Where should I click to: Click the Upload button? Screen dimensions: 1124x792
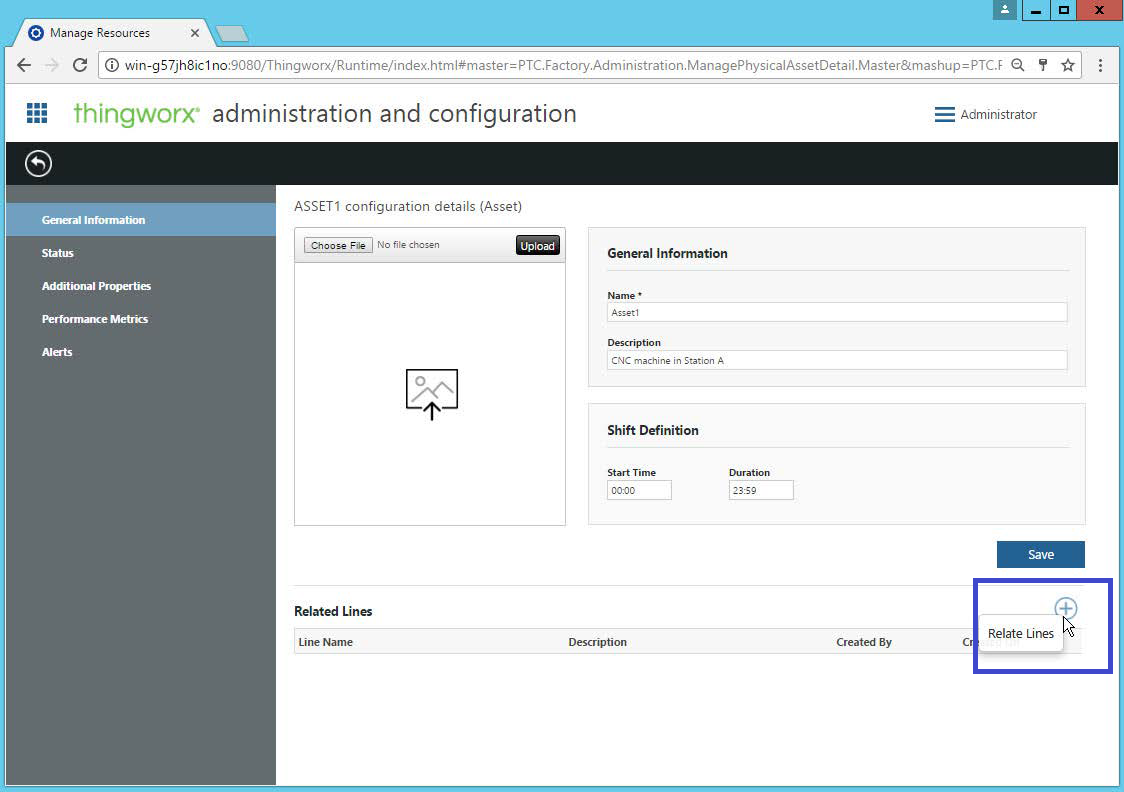point(537,245)
